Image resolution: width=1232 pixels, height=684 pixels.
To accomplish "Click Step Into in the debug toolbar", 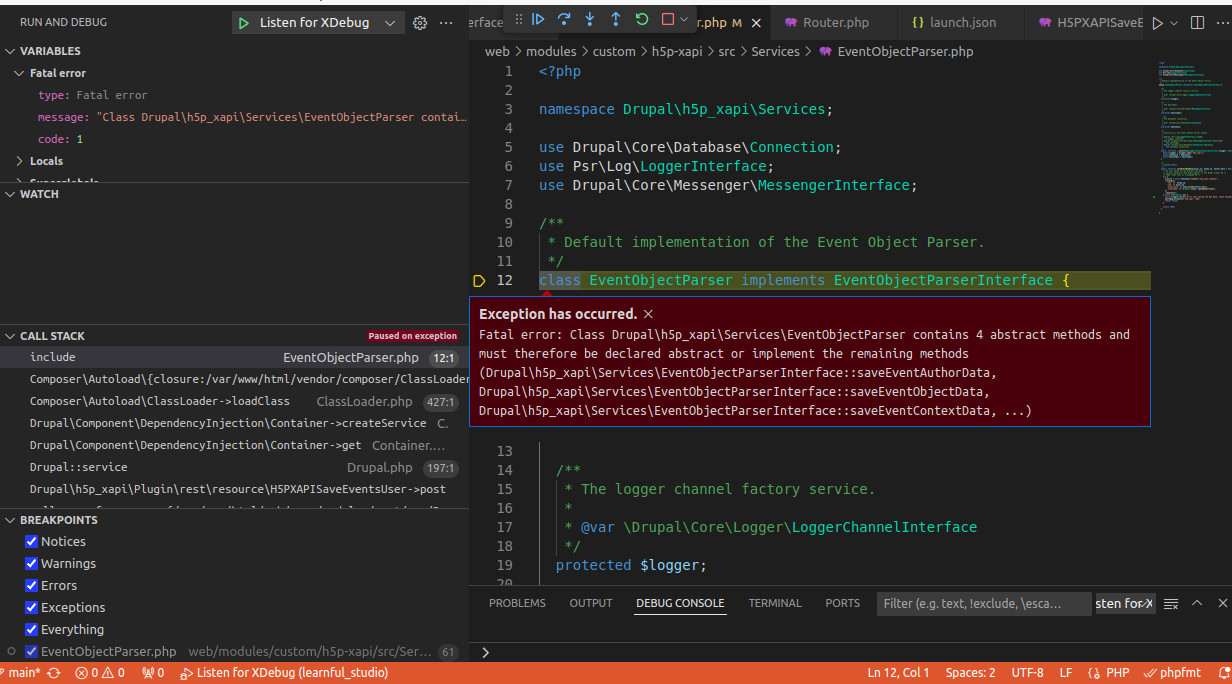I will (x=590, y=19).
